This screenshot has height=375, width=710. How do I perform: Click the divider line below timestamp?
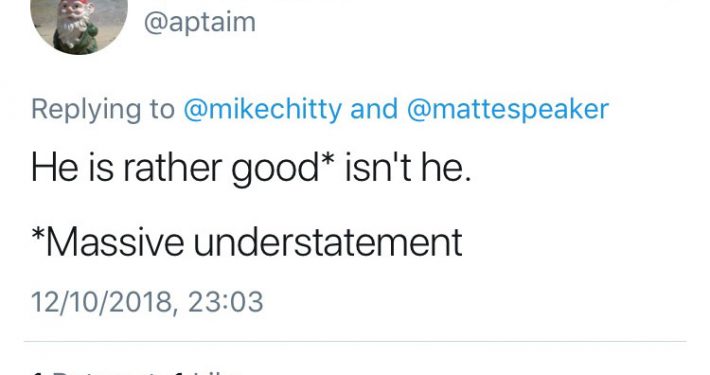coord(355,341)
